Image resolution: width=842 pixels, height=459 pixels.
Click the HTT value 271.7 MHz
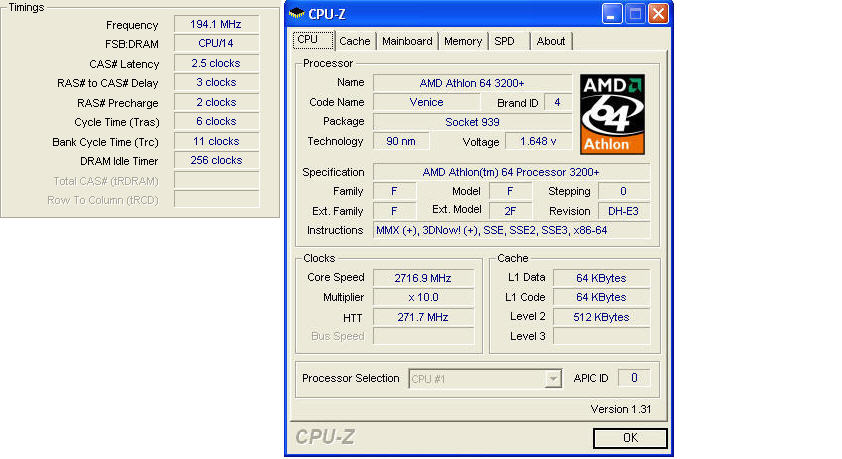[423, 317]
